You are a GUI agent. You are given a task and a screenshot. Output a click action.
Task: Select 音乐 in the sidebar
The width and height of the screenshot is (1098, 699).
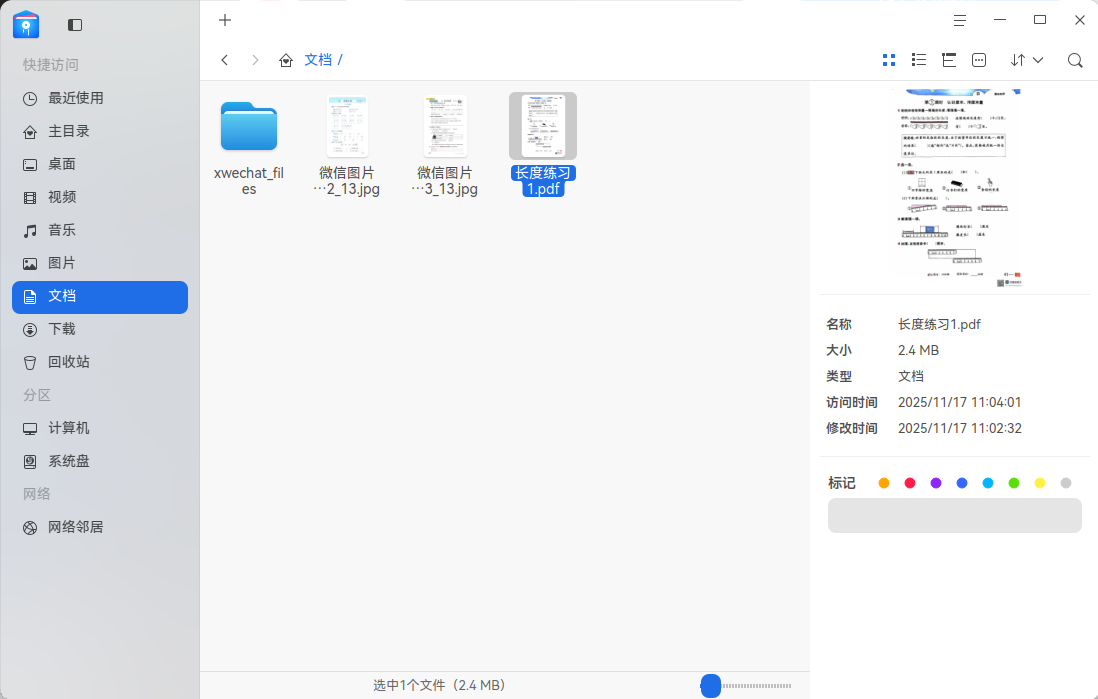99,230
